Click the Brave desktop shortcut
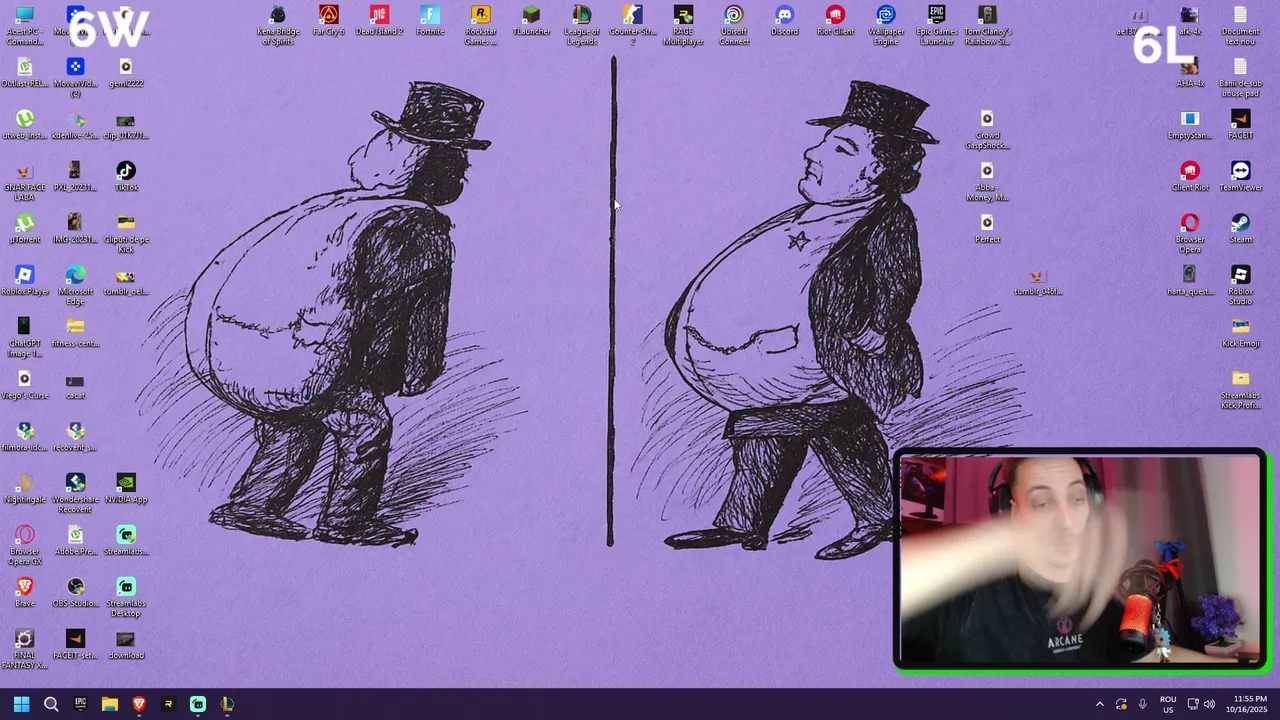Viewport: 1280px width, 720px height. (x=25, y=593)
